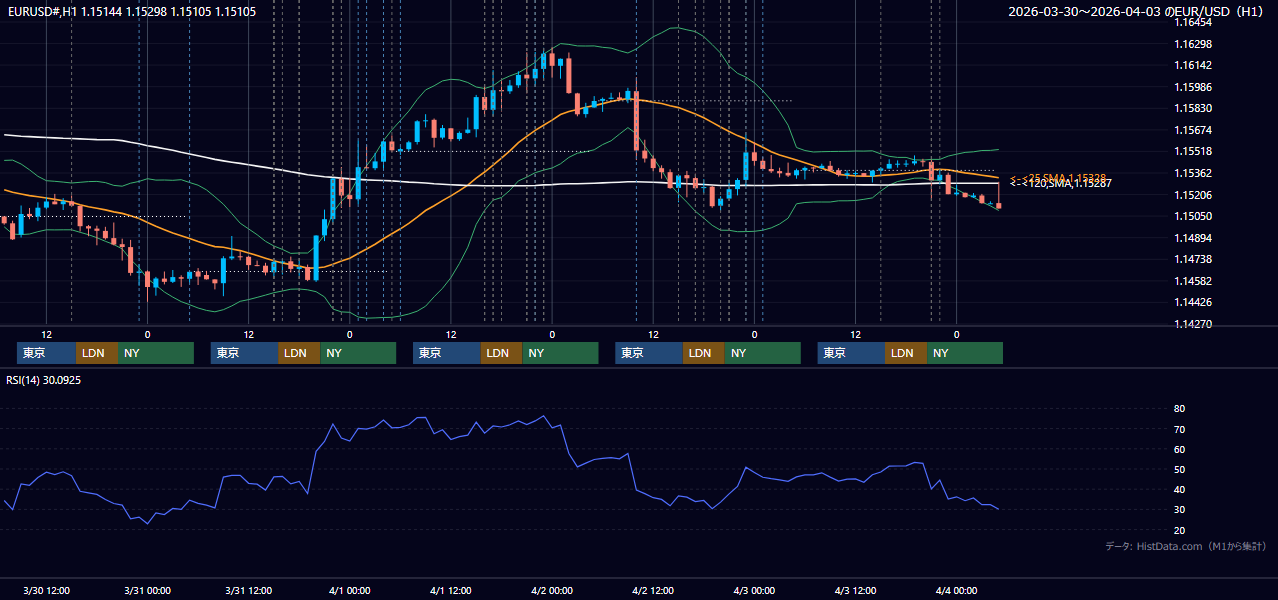
Task: Pick the 4/1 12:00 time axis label
Action: pos(451,590)
